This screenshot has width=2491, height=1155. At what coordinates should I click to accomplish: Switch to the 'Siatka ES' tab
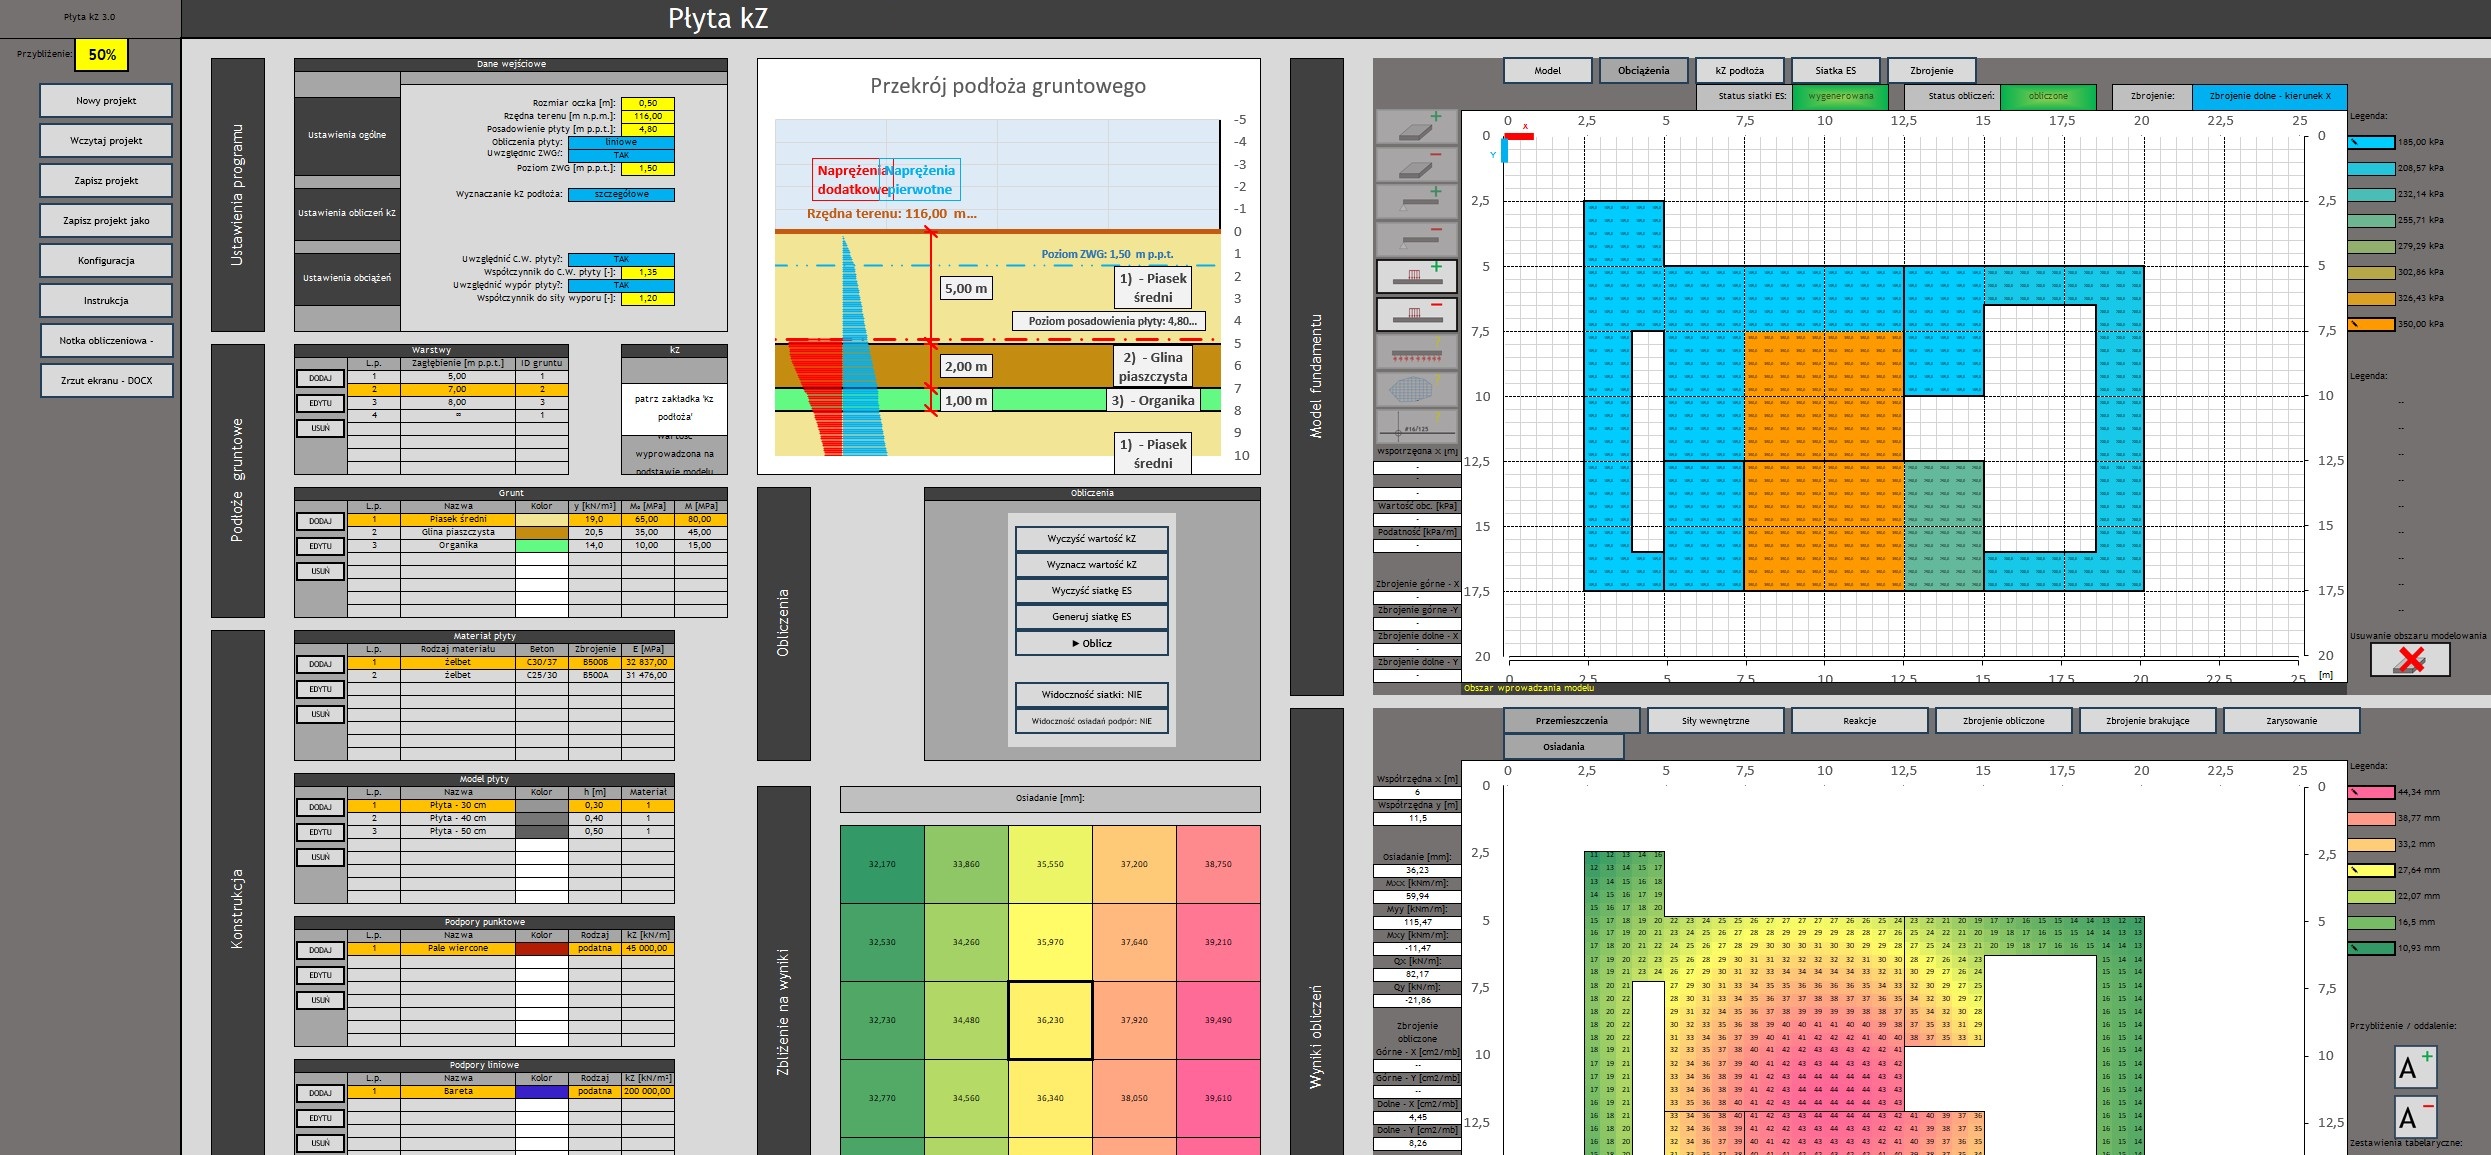point(1835,71)
